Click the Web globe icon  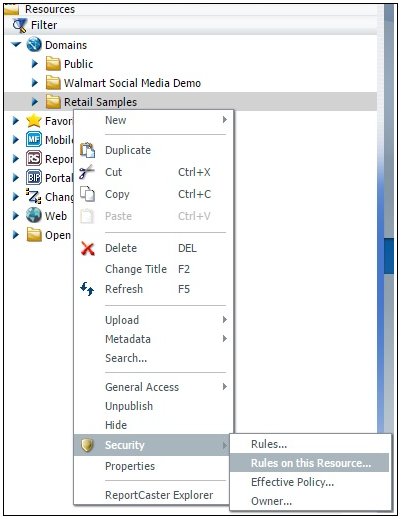point(34,215)
